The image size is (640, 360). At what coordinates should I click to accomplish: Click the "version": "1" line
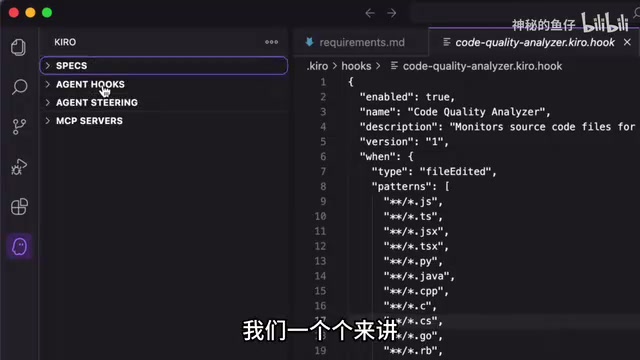click(404, 142)
